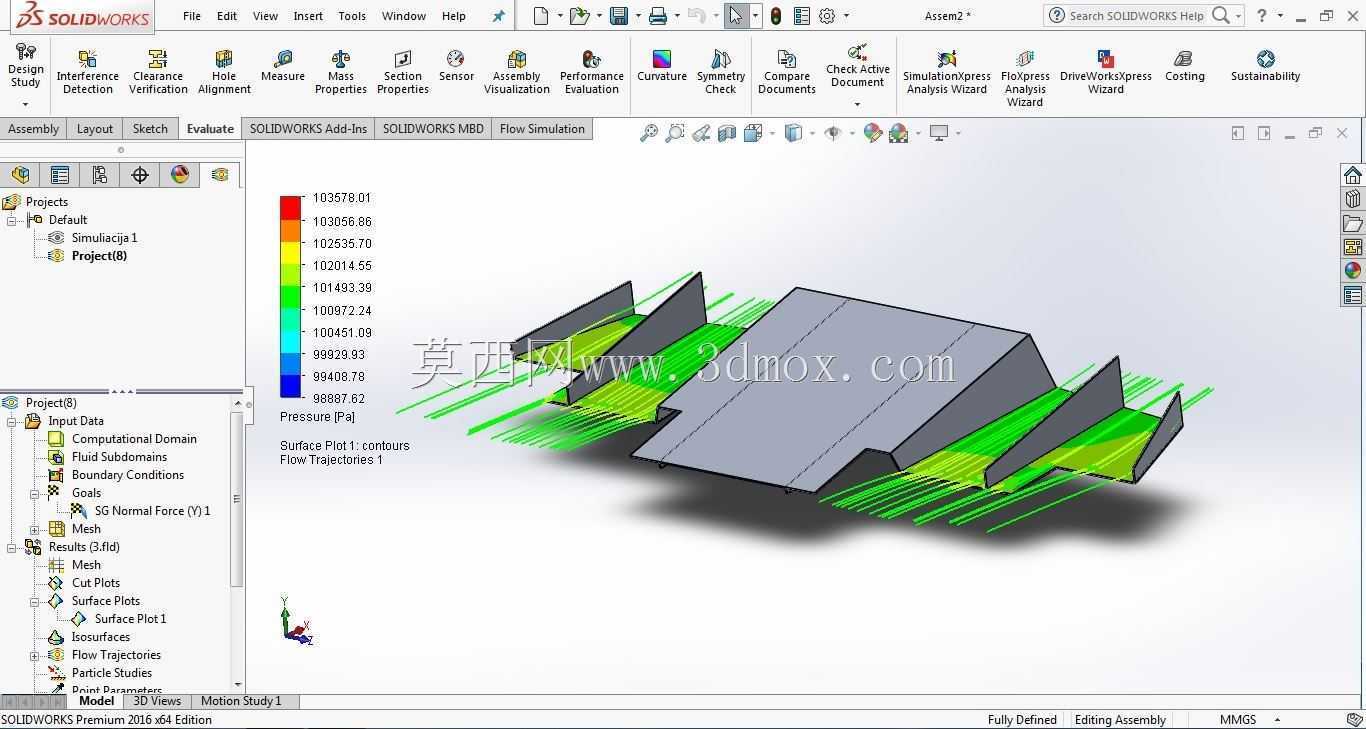The image size is (1366, 729).
Task: Open the ConfigurationManager tab
Action: (100, 175)
